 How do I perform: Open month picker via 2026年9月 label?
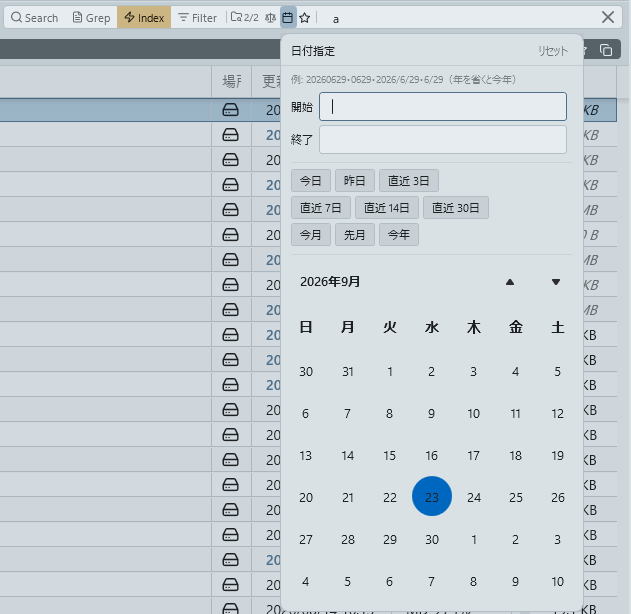pyautogui.click(x=330, y=282)
